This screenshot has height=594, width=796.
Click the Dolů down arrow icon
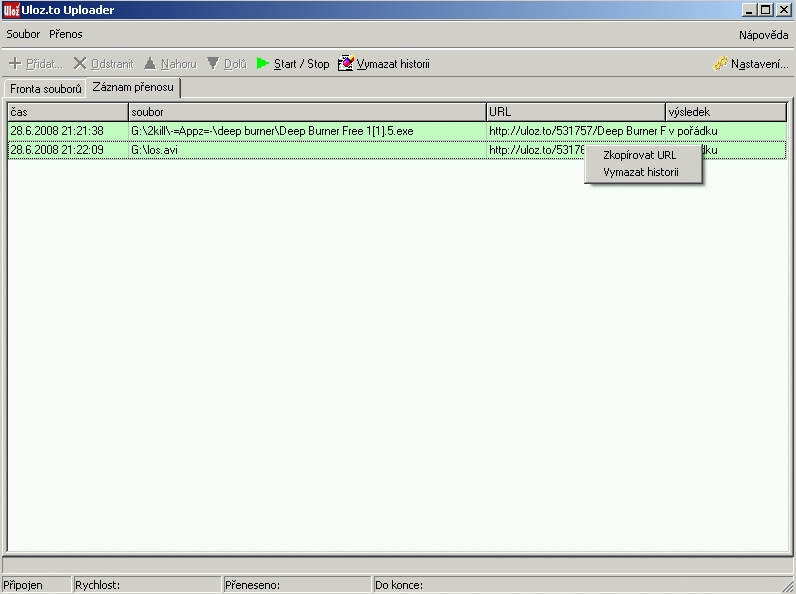[213, 63]
